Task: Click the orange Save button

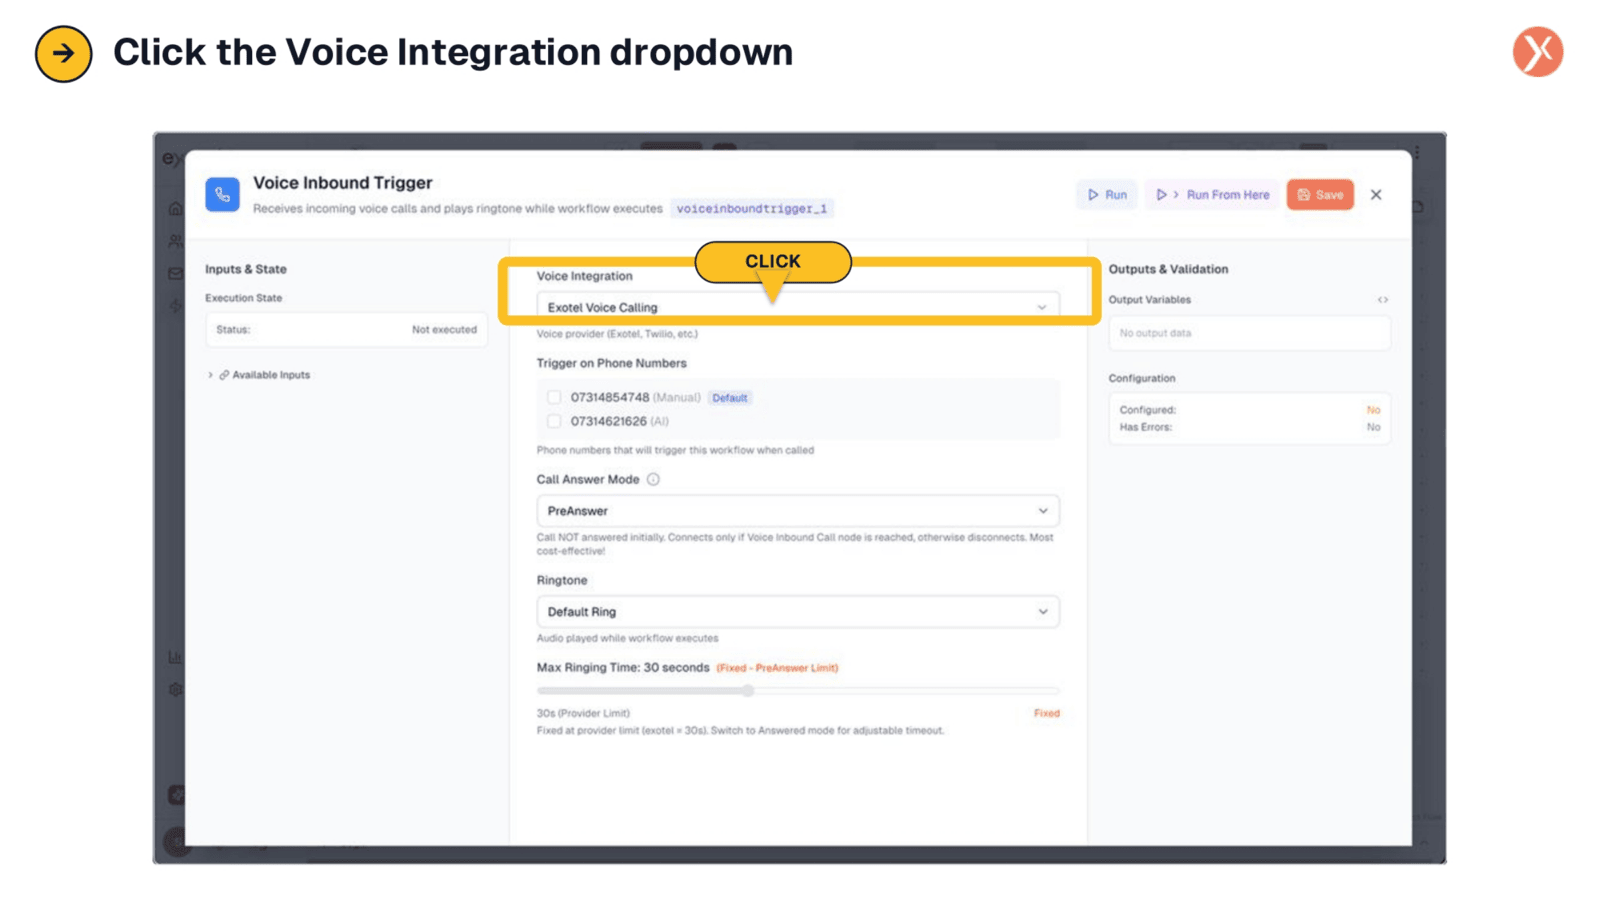Action: tap(1320, 195)
